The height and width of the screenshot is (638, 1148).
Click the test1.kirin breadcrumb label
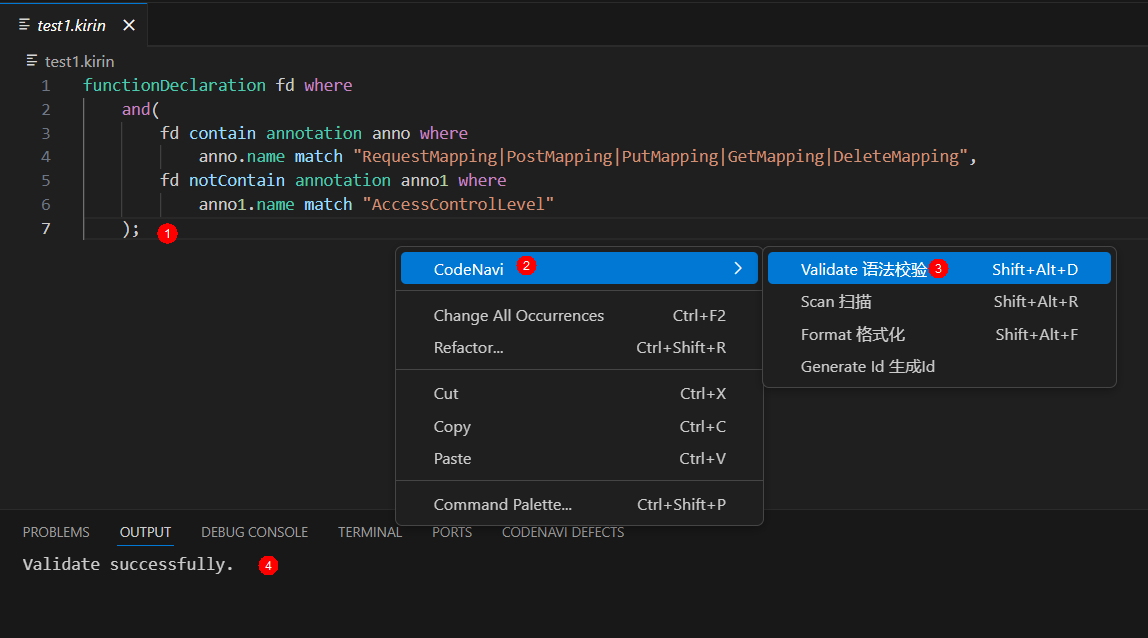tap(79, 61)
